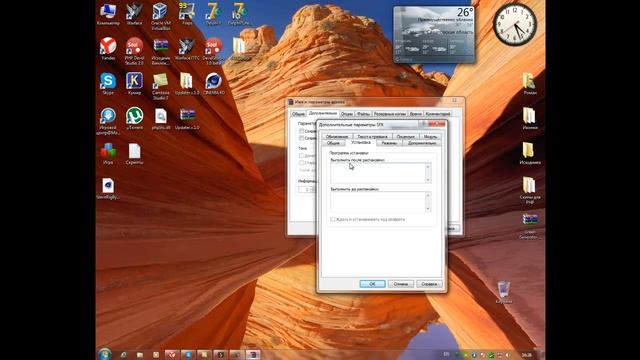
Task: Launch the CINEMA 4D shortcut
Action: tap(213, 84)
